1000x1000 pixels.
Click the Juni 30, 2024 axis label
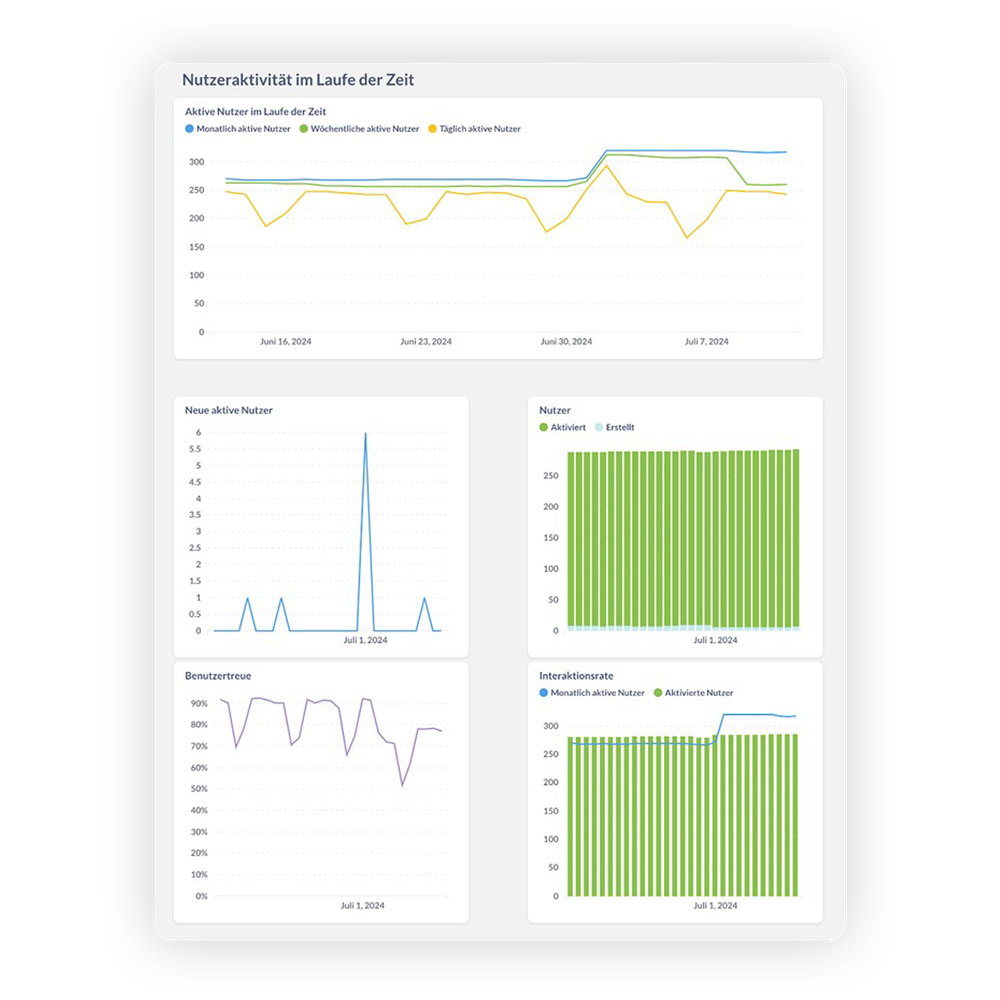click(566, 341)
